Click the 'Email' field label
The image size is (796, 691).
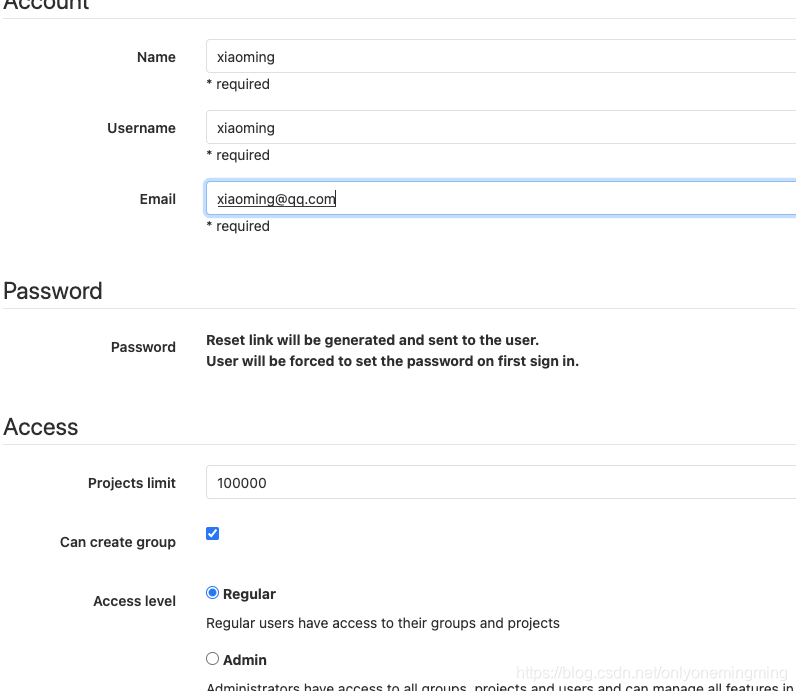click(x=158, y=199)
